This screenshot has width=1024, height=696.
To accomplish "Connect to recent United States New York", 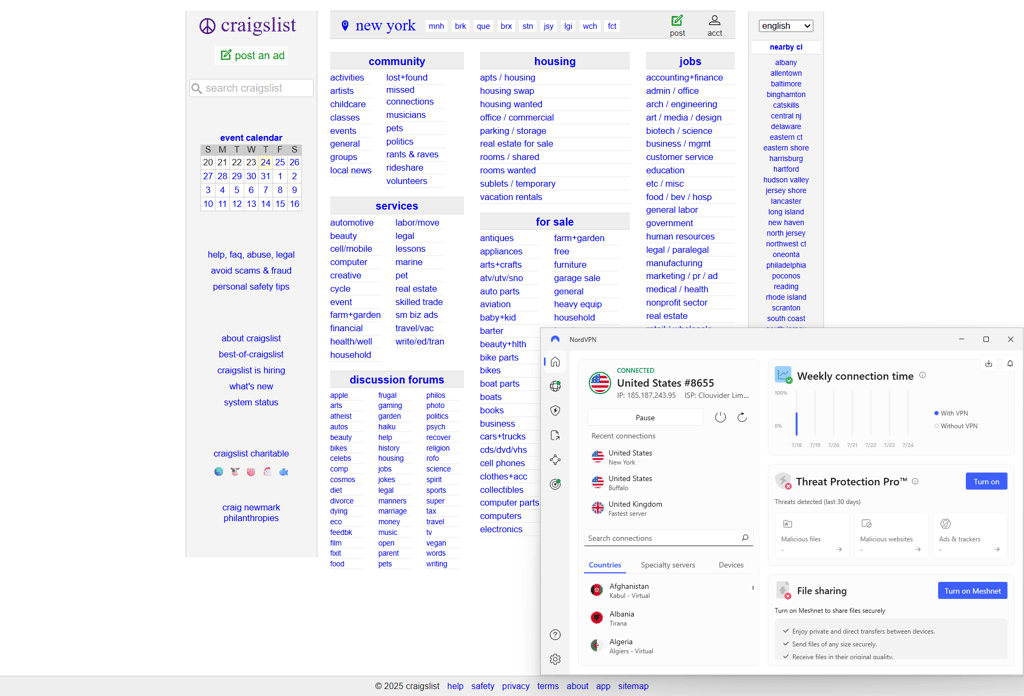I will click(x=669, y=457).
